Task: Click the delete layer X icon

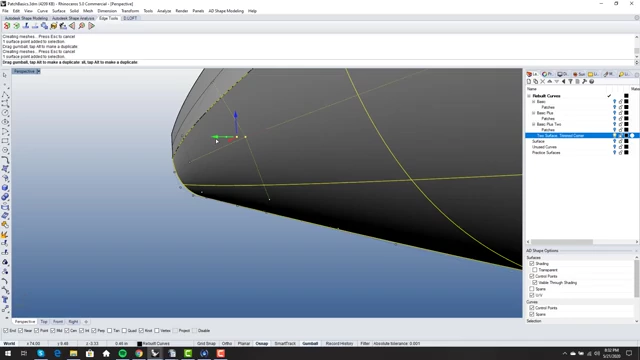Action: (542, 82)
